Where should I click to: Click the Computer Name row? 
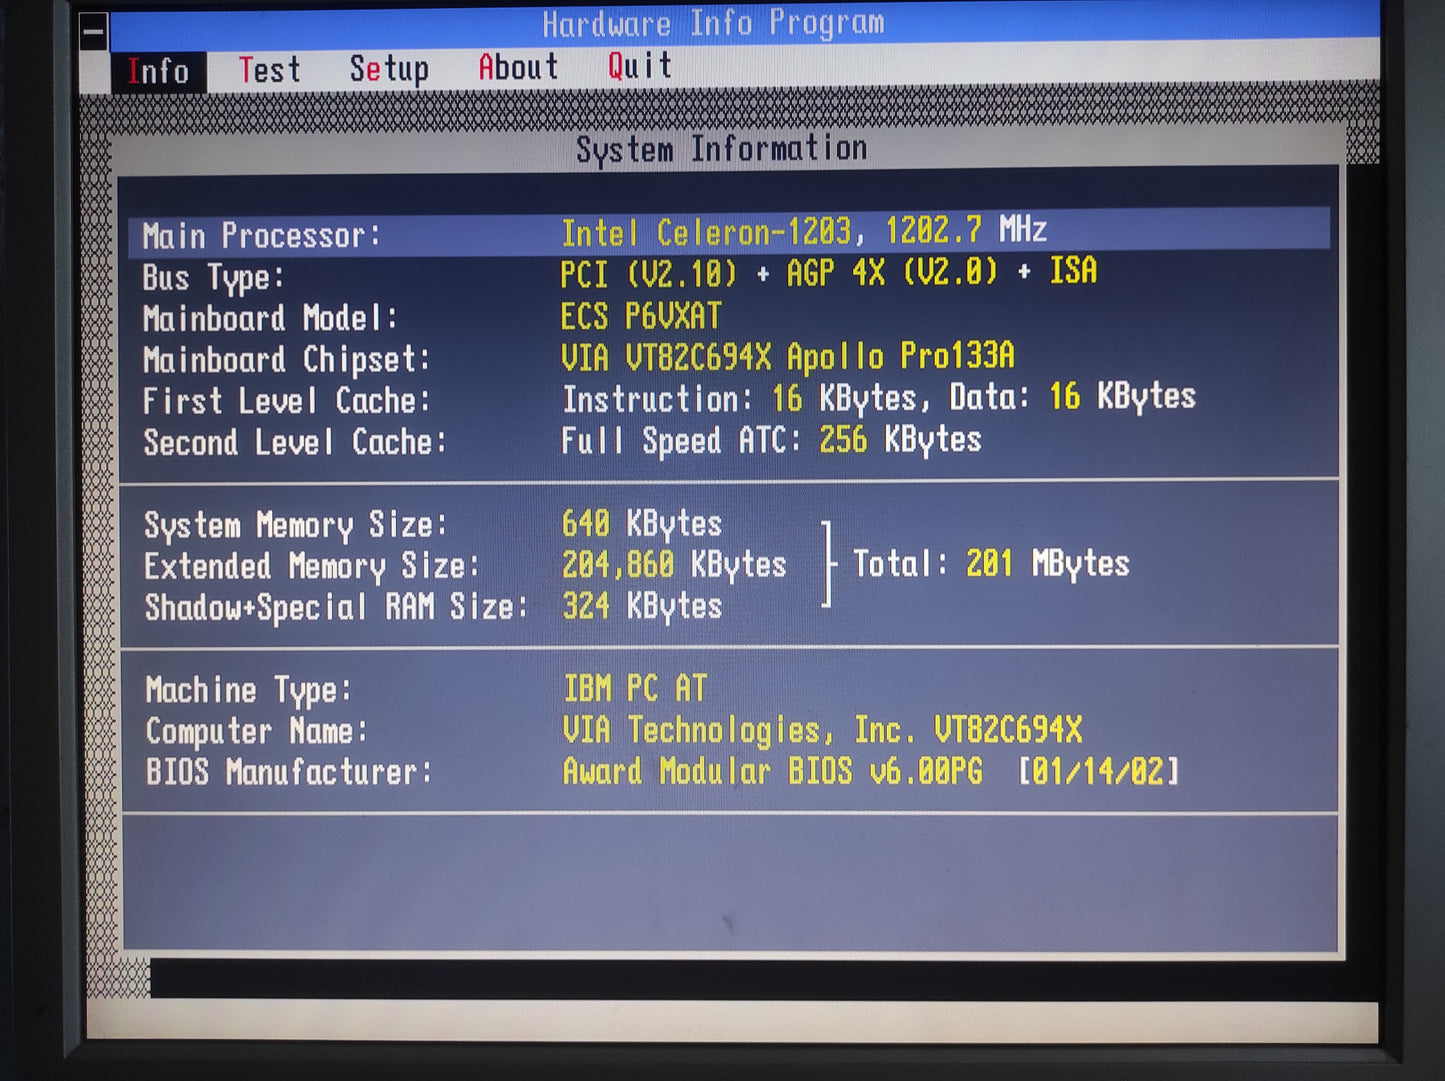pos(612,731)
